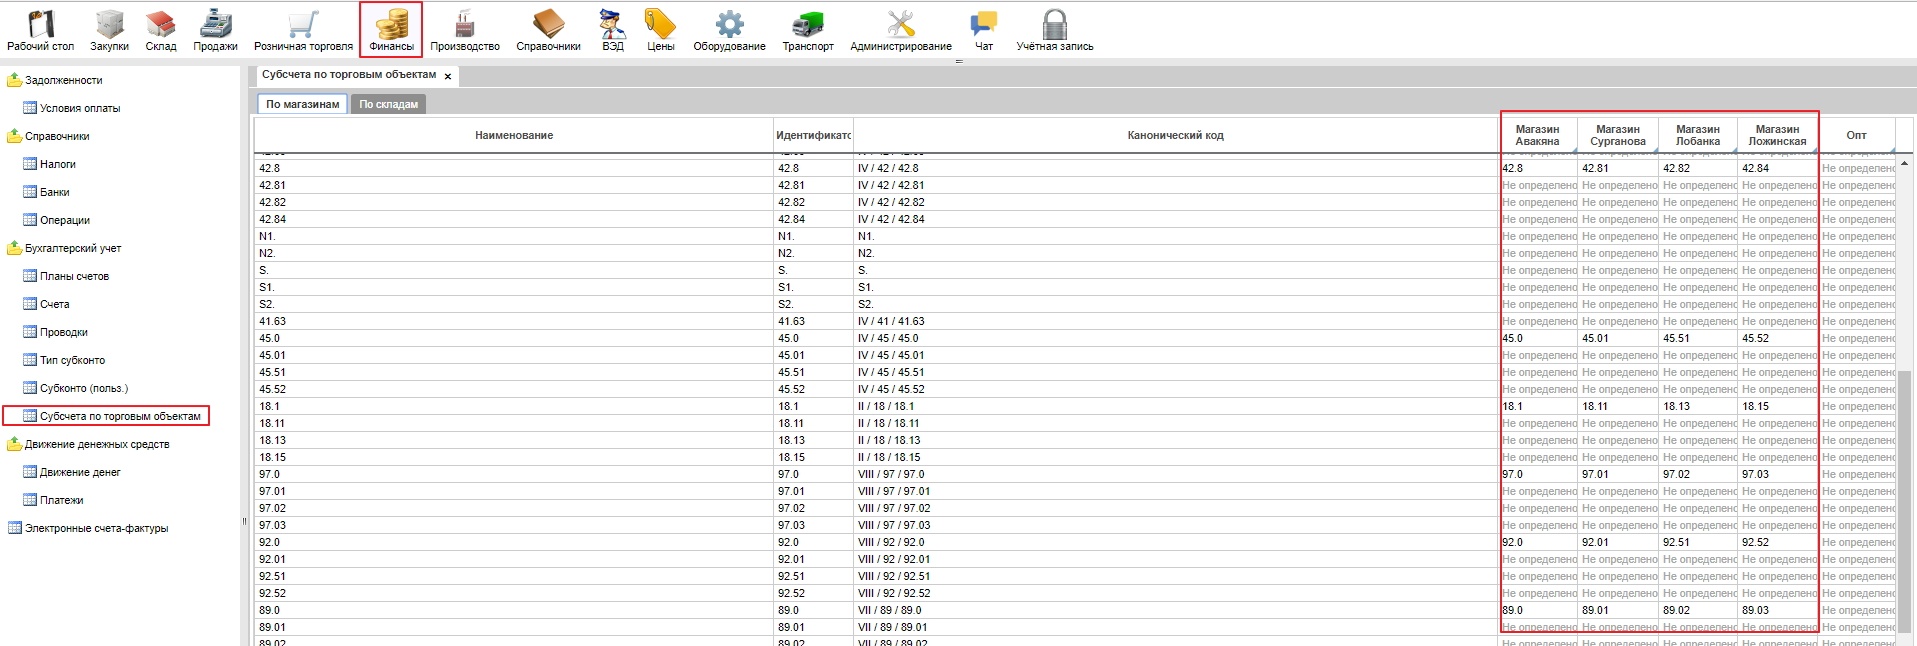Switch to the По складам tab
Image resolution: width=1917 pixels, height=646 pixels.
388,104
